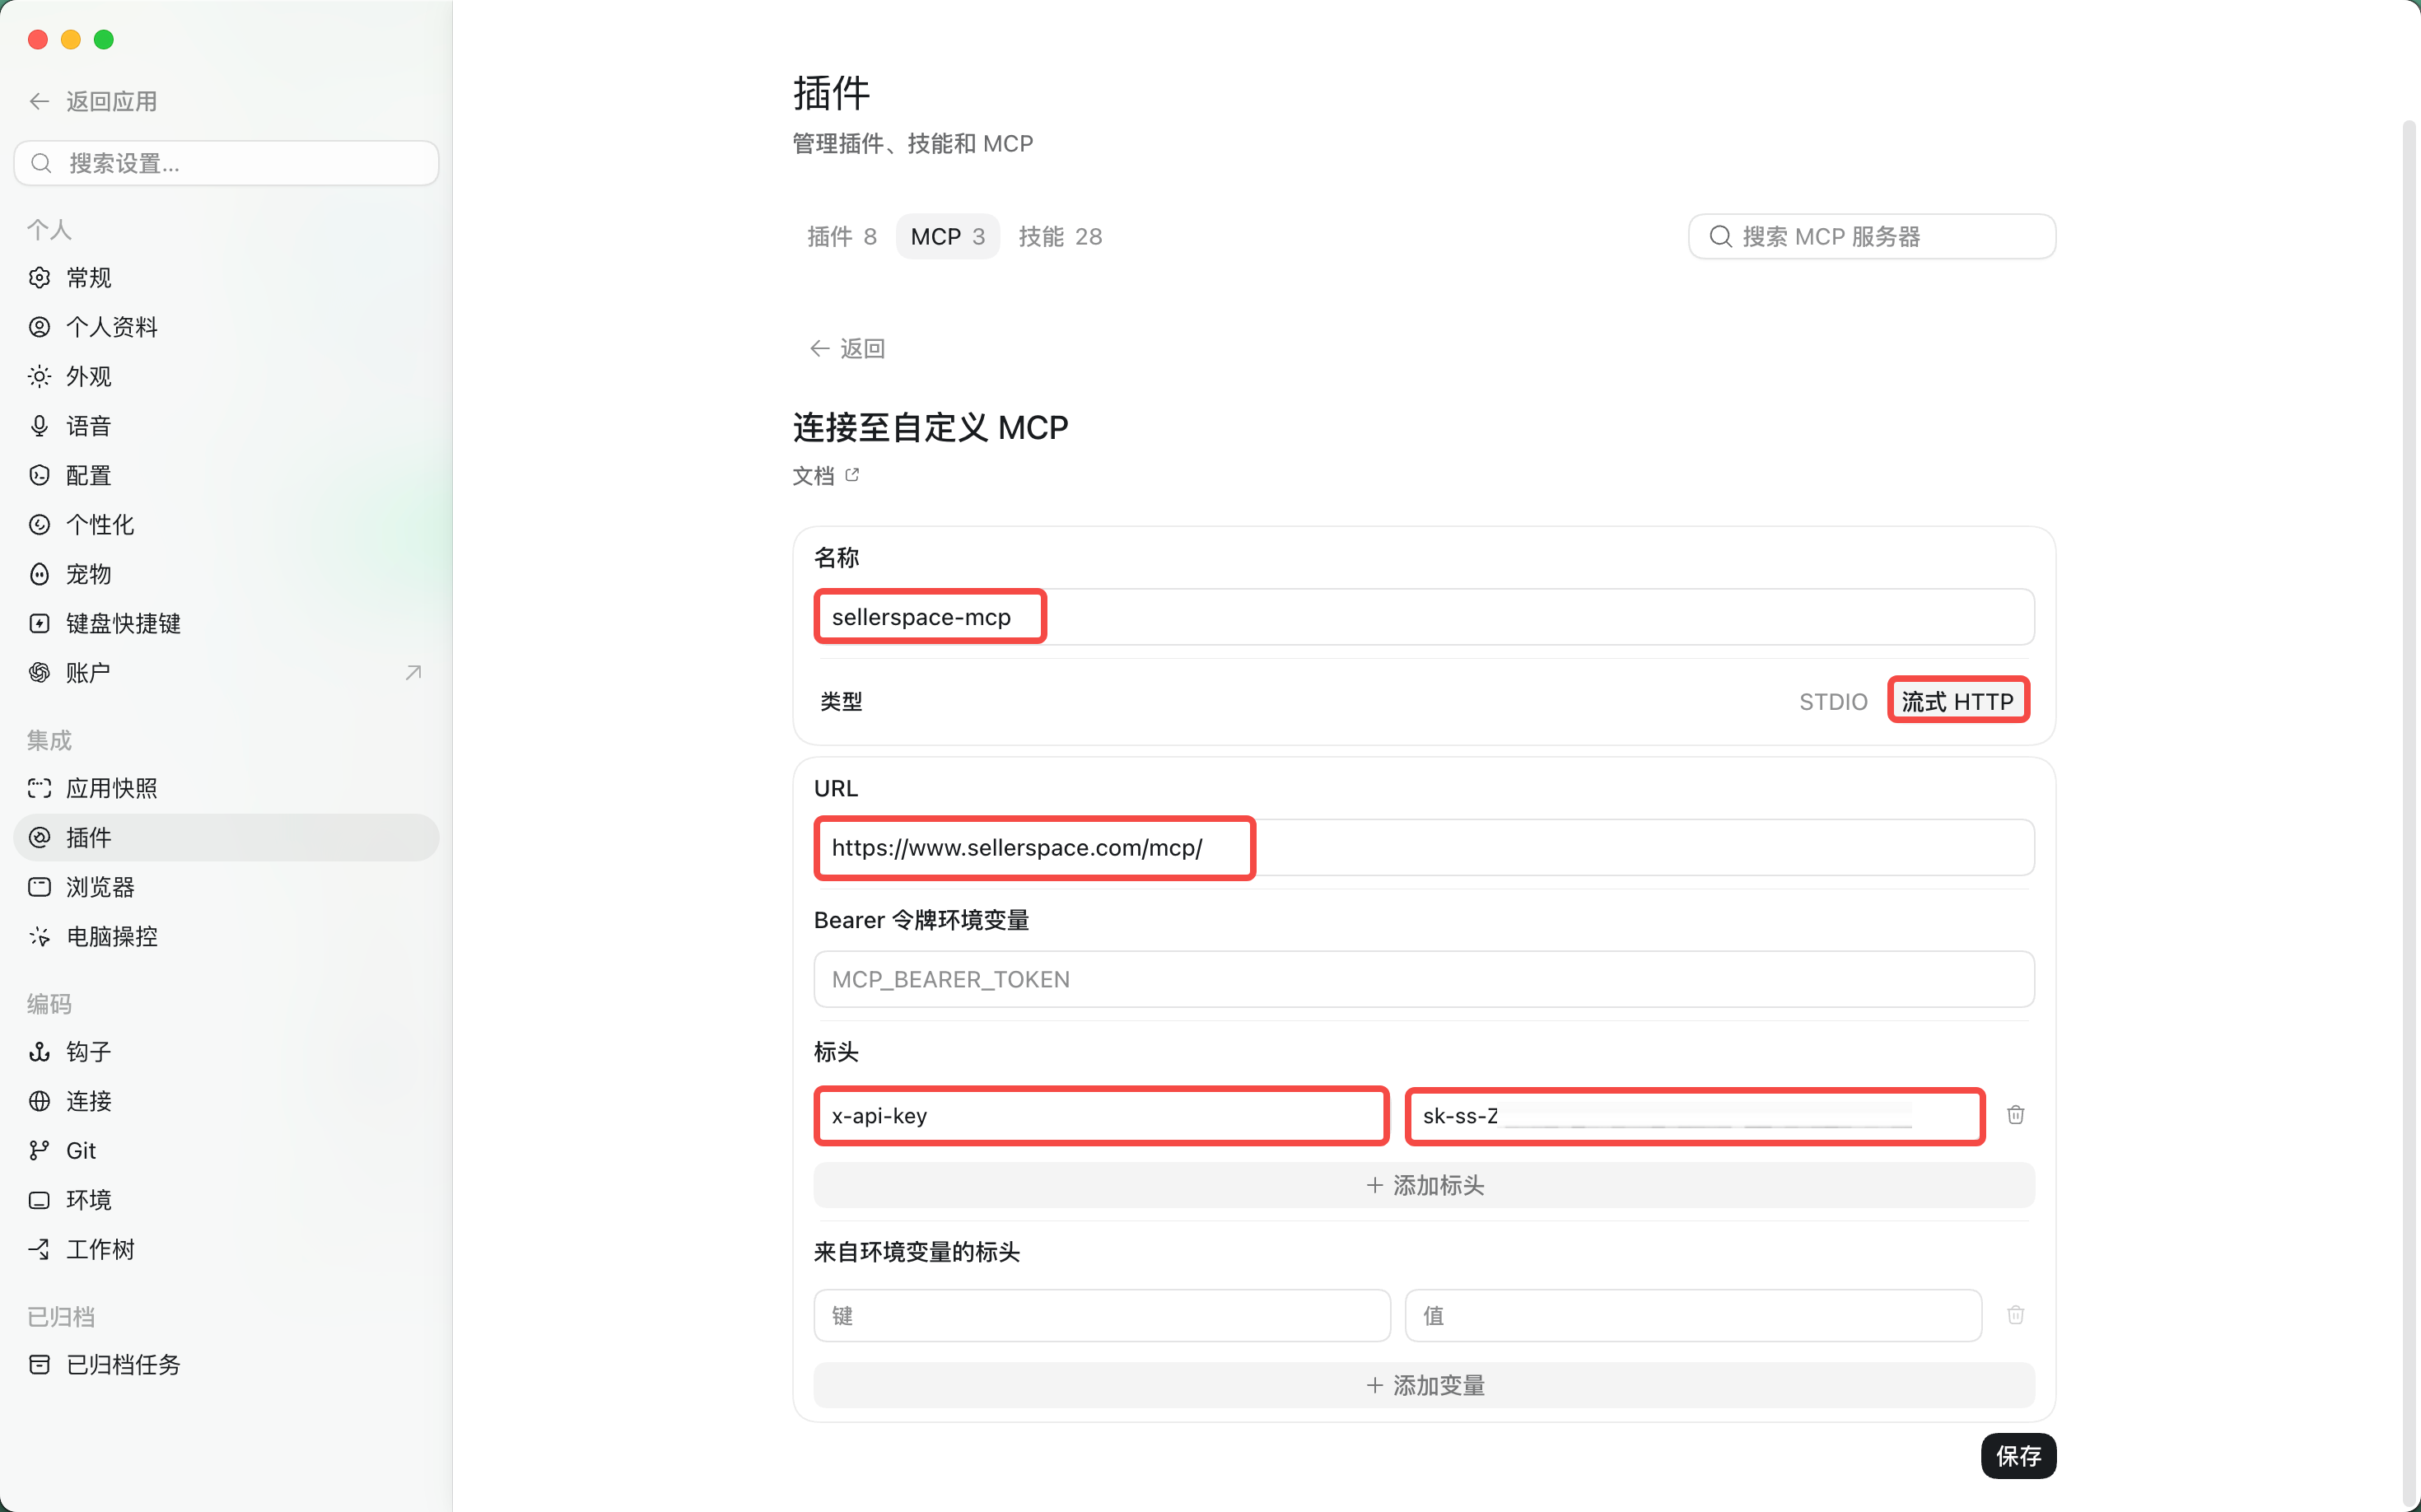This screenshot has height=1512, width=2421.
Task: Click trash icon in 来自环境变量的标头 row
Action: click(2016, 1315)
